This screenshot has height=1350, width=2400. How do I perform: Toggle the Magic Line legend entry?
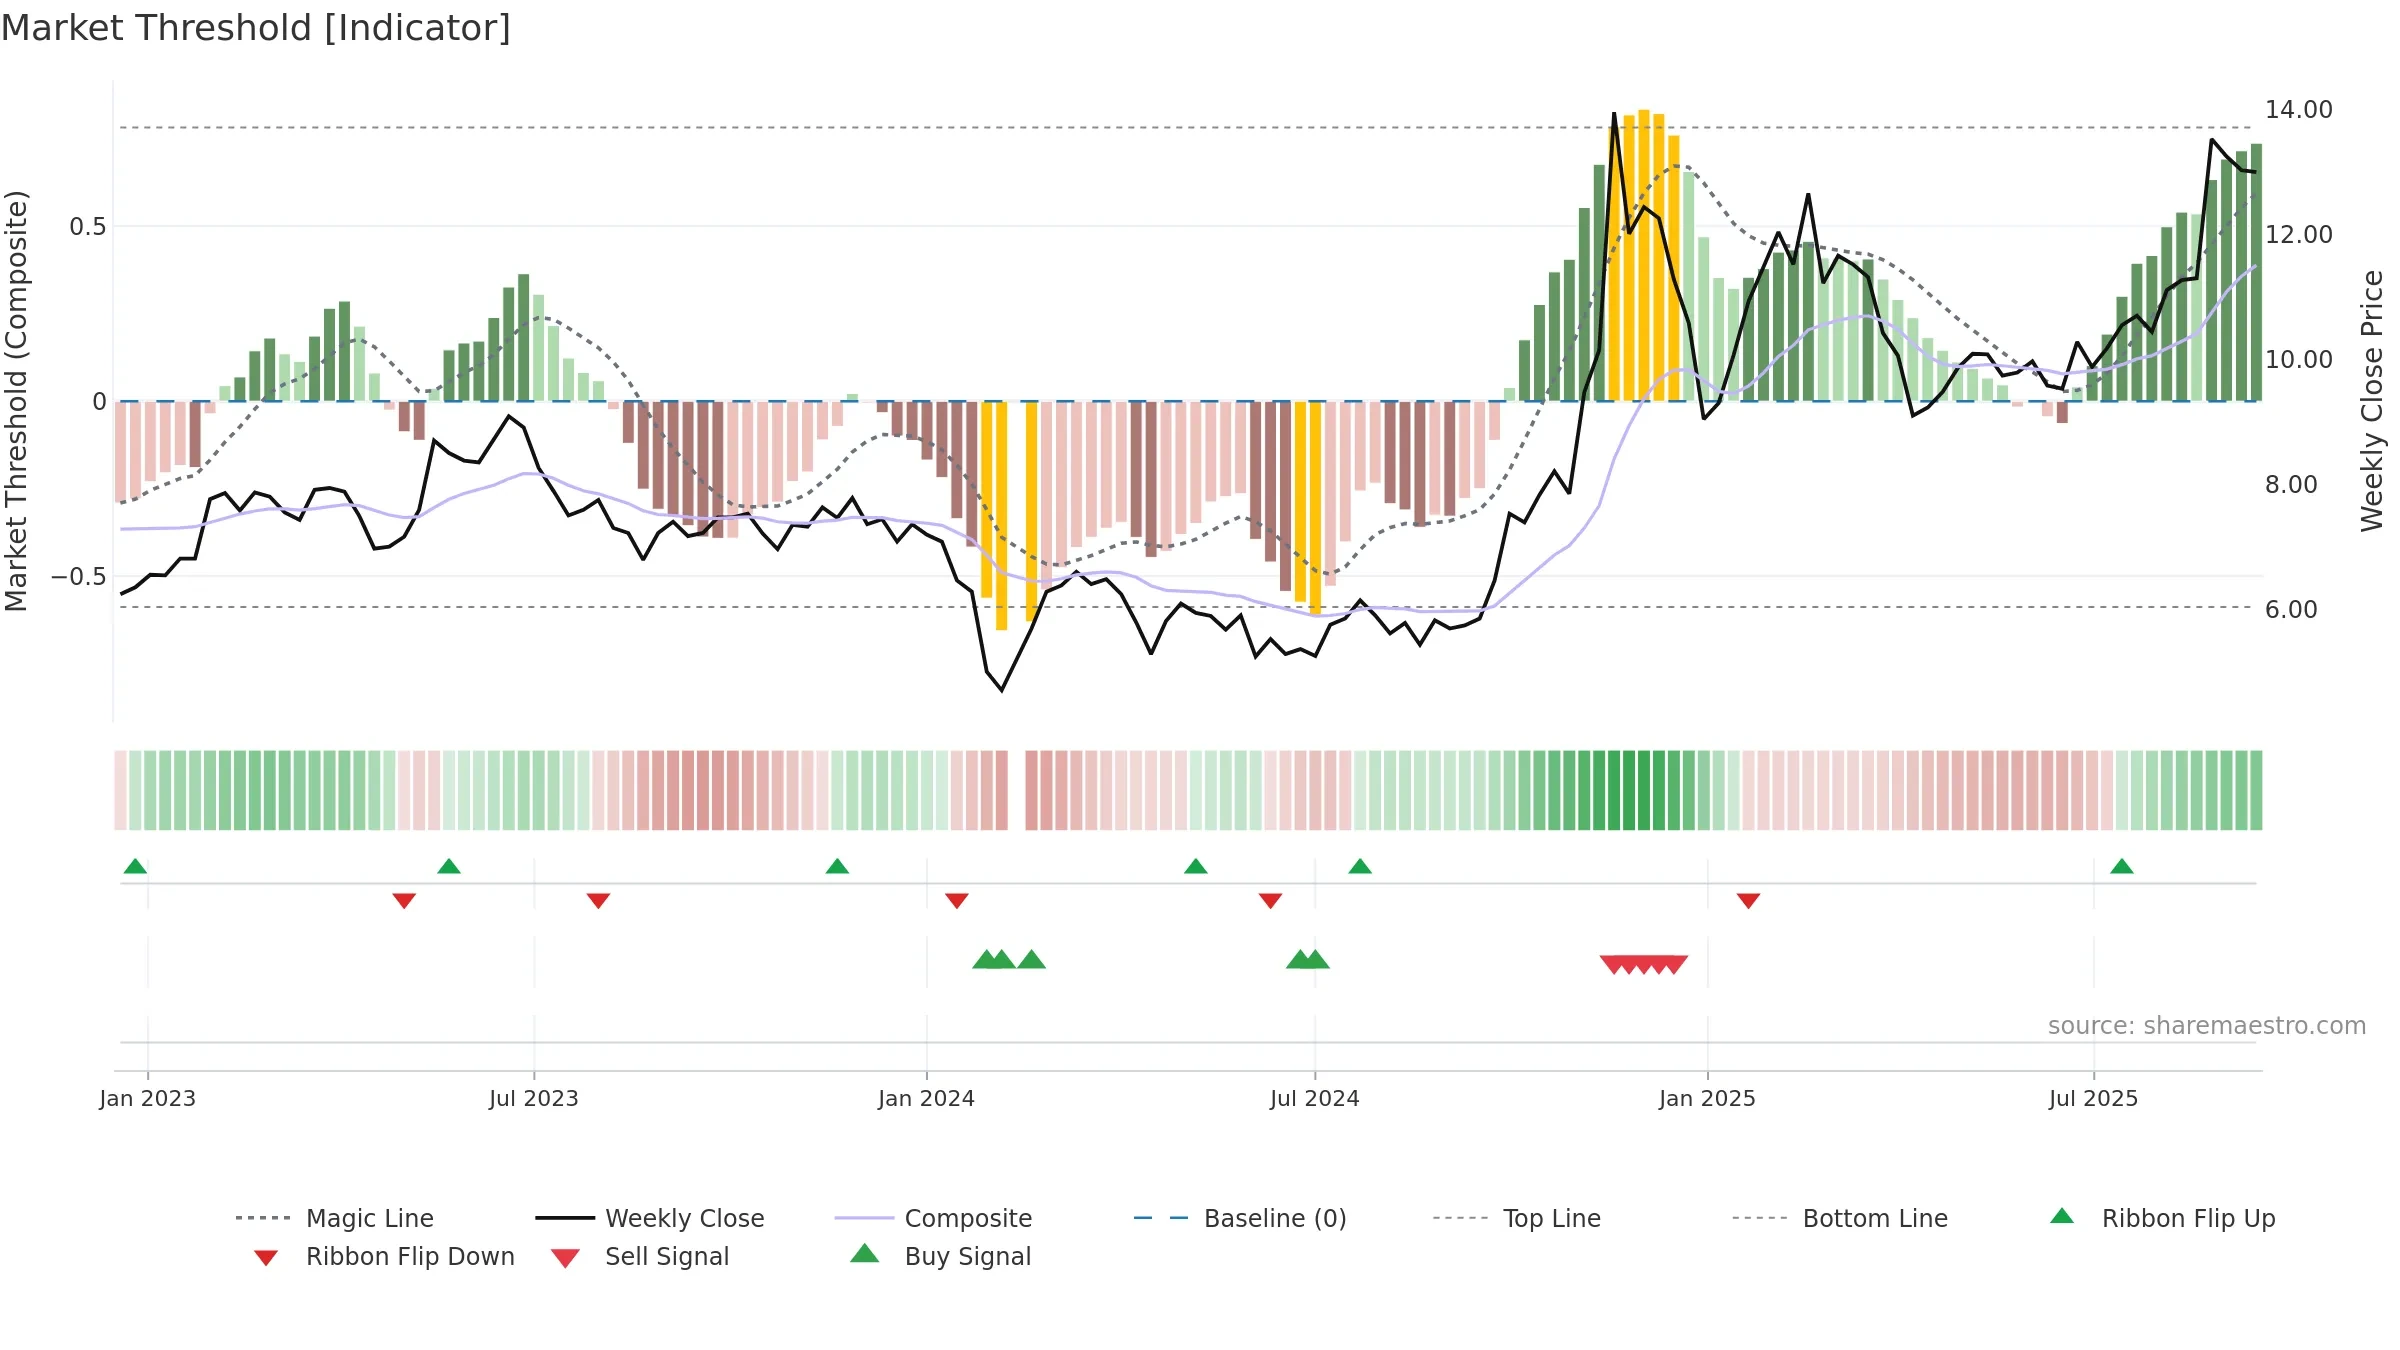pos(335,1218)
